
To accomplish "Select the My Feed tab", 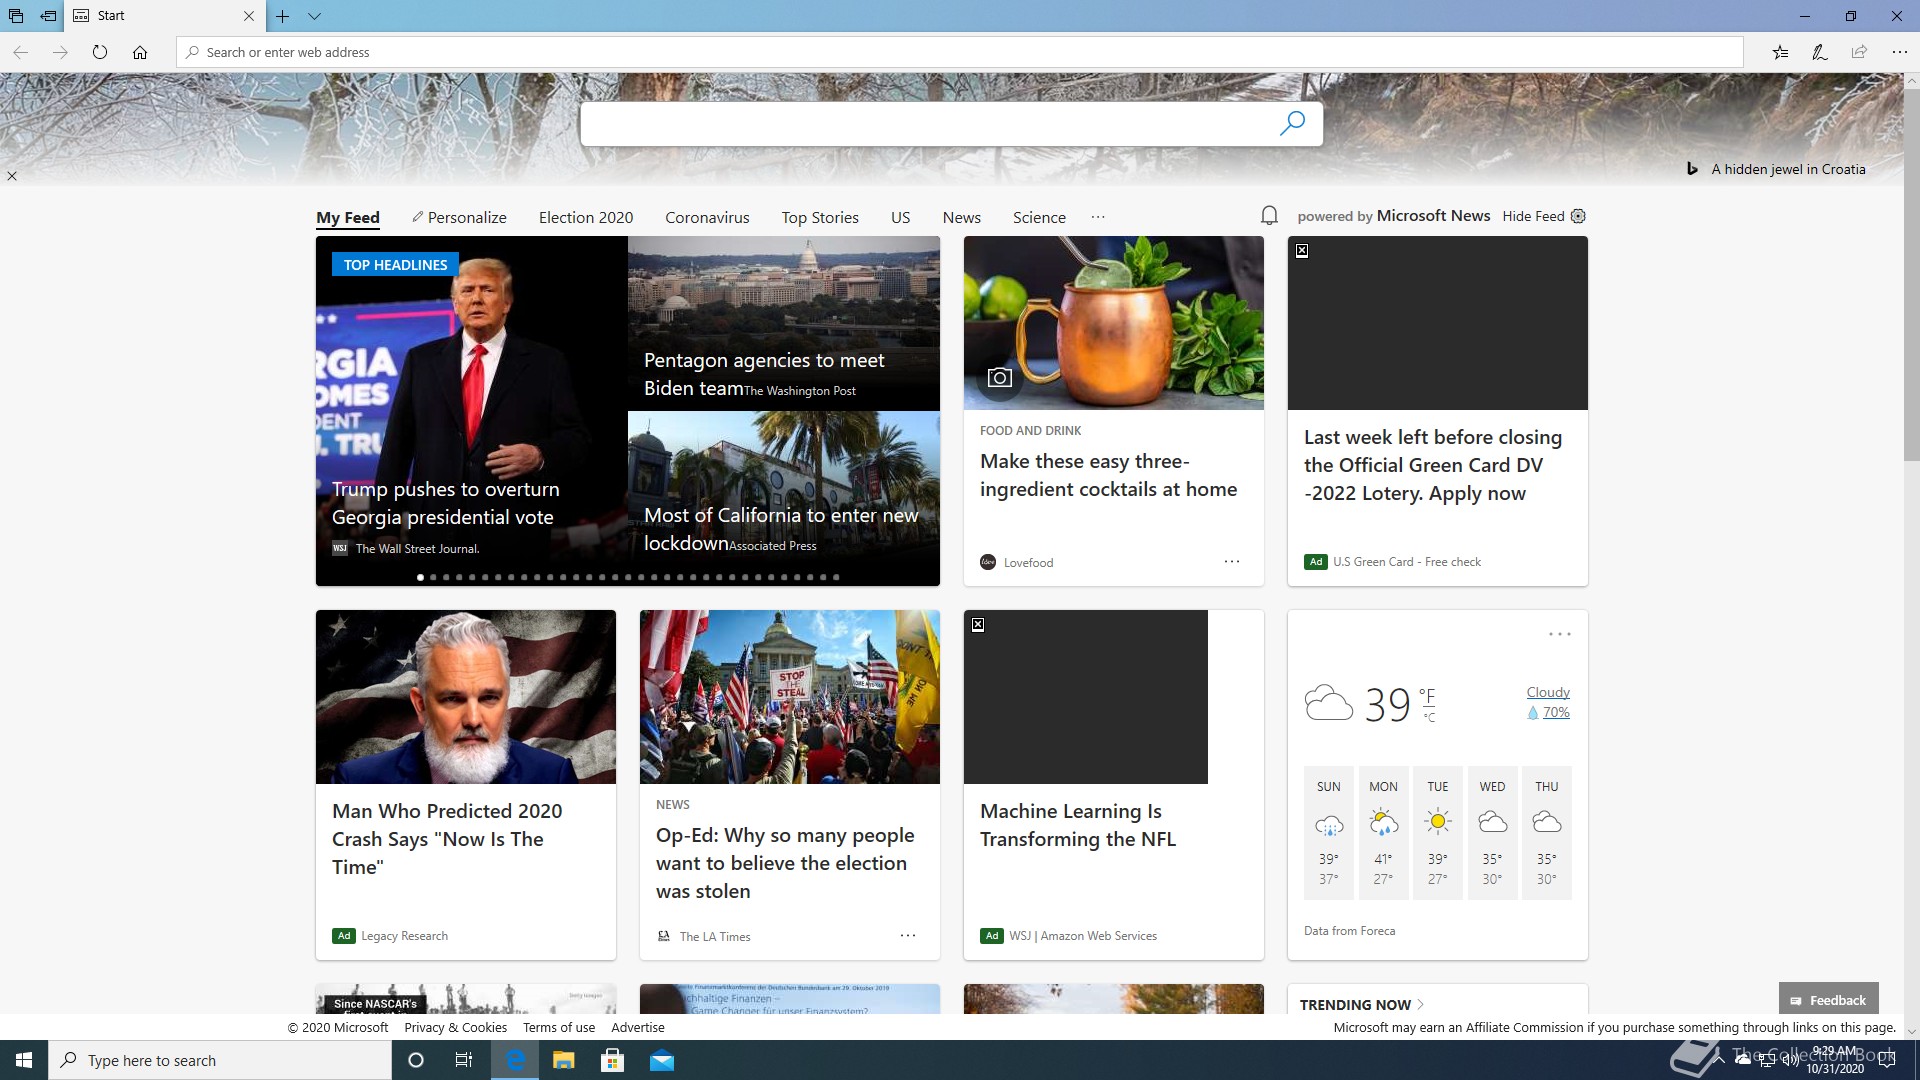I will [348, 217].
